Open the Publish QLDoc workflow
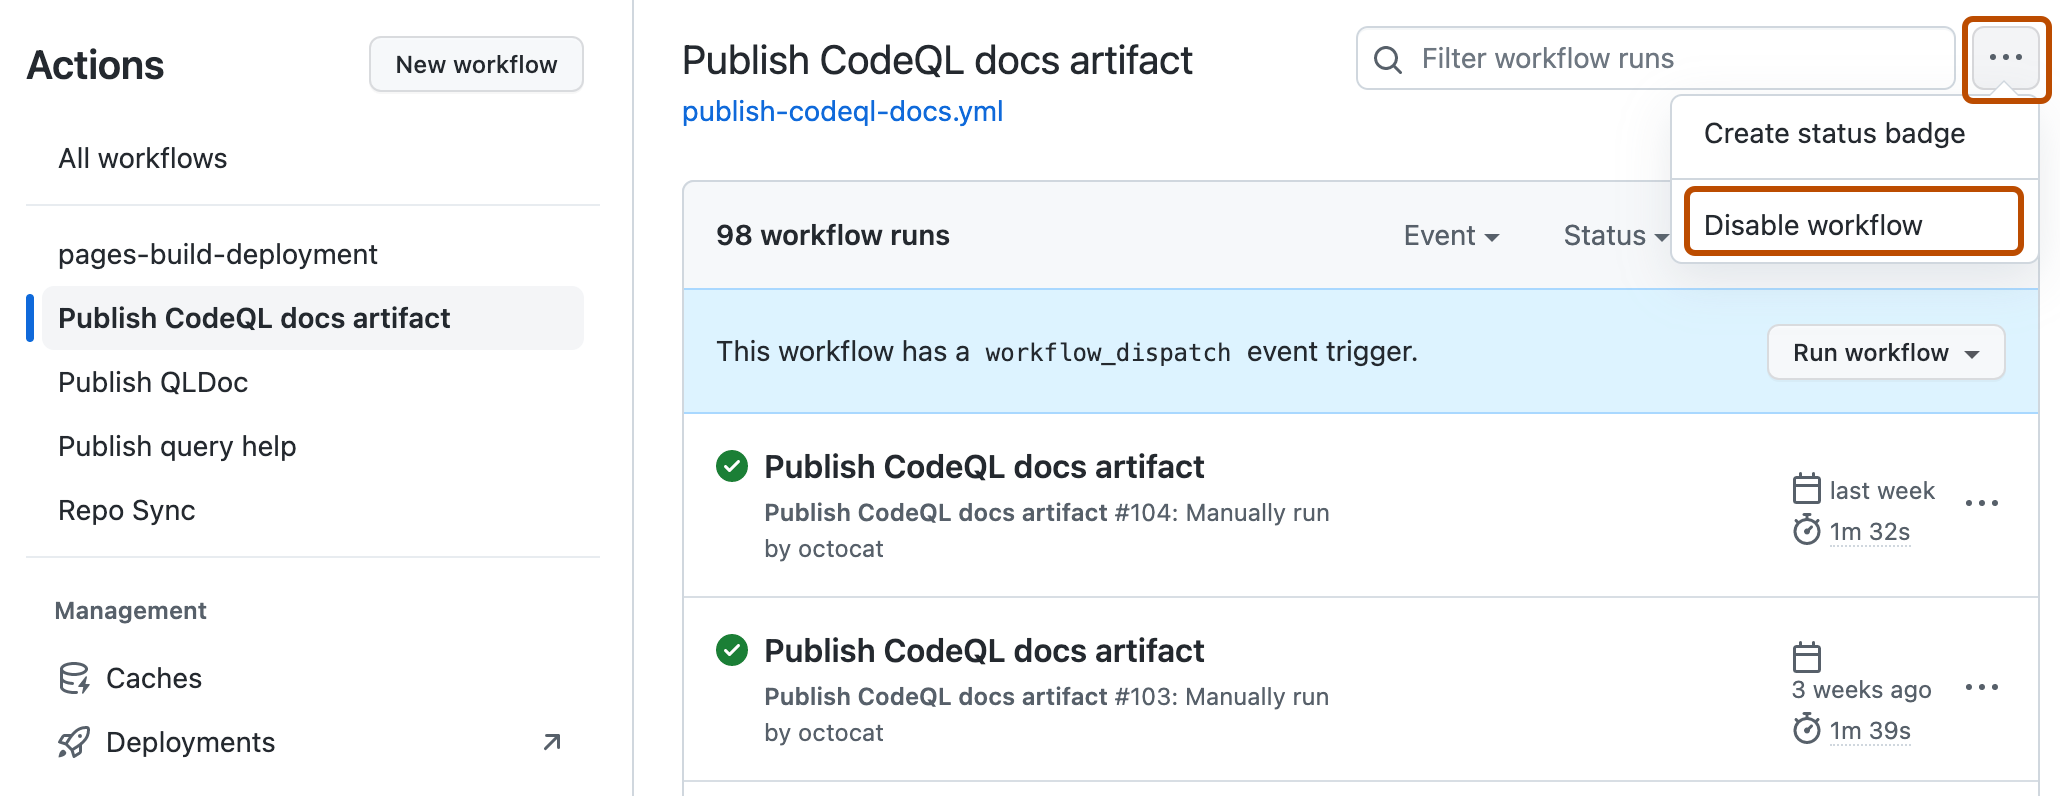This screenshot has height=796, width=2060. (x=153, y=382)
